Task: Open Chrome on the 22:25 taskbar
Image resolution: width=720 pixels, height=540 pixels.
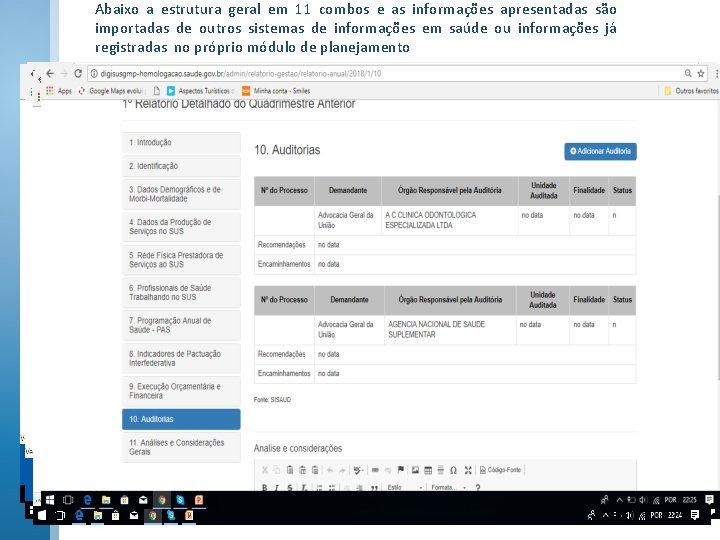Action: (x=162, y=500)
